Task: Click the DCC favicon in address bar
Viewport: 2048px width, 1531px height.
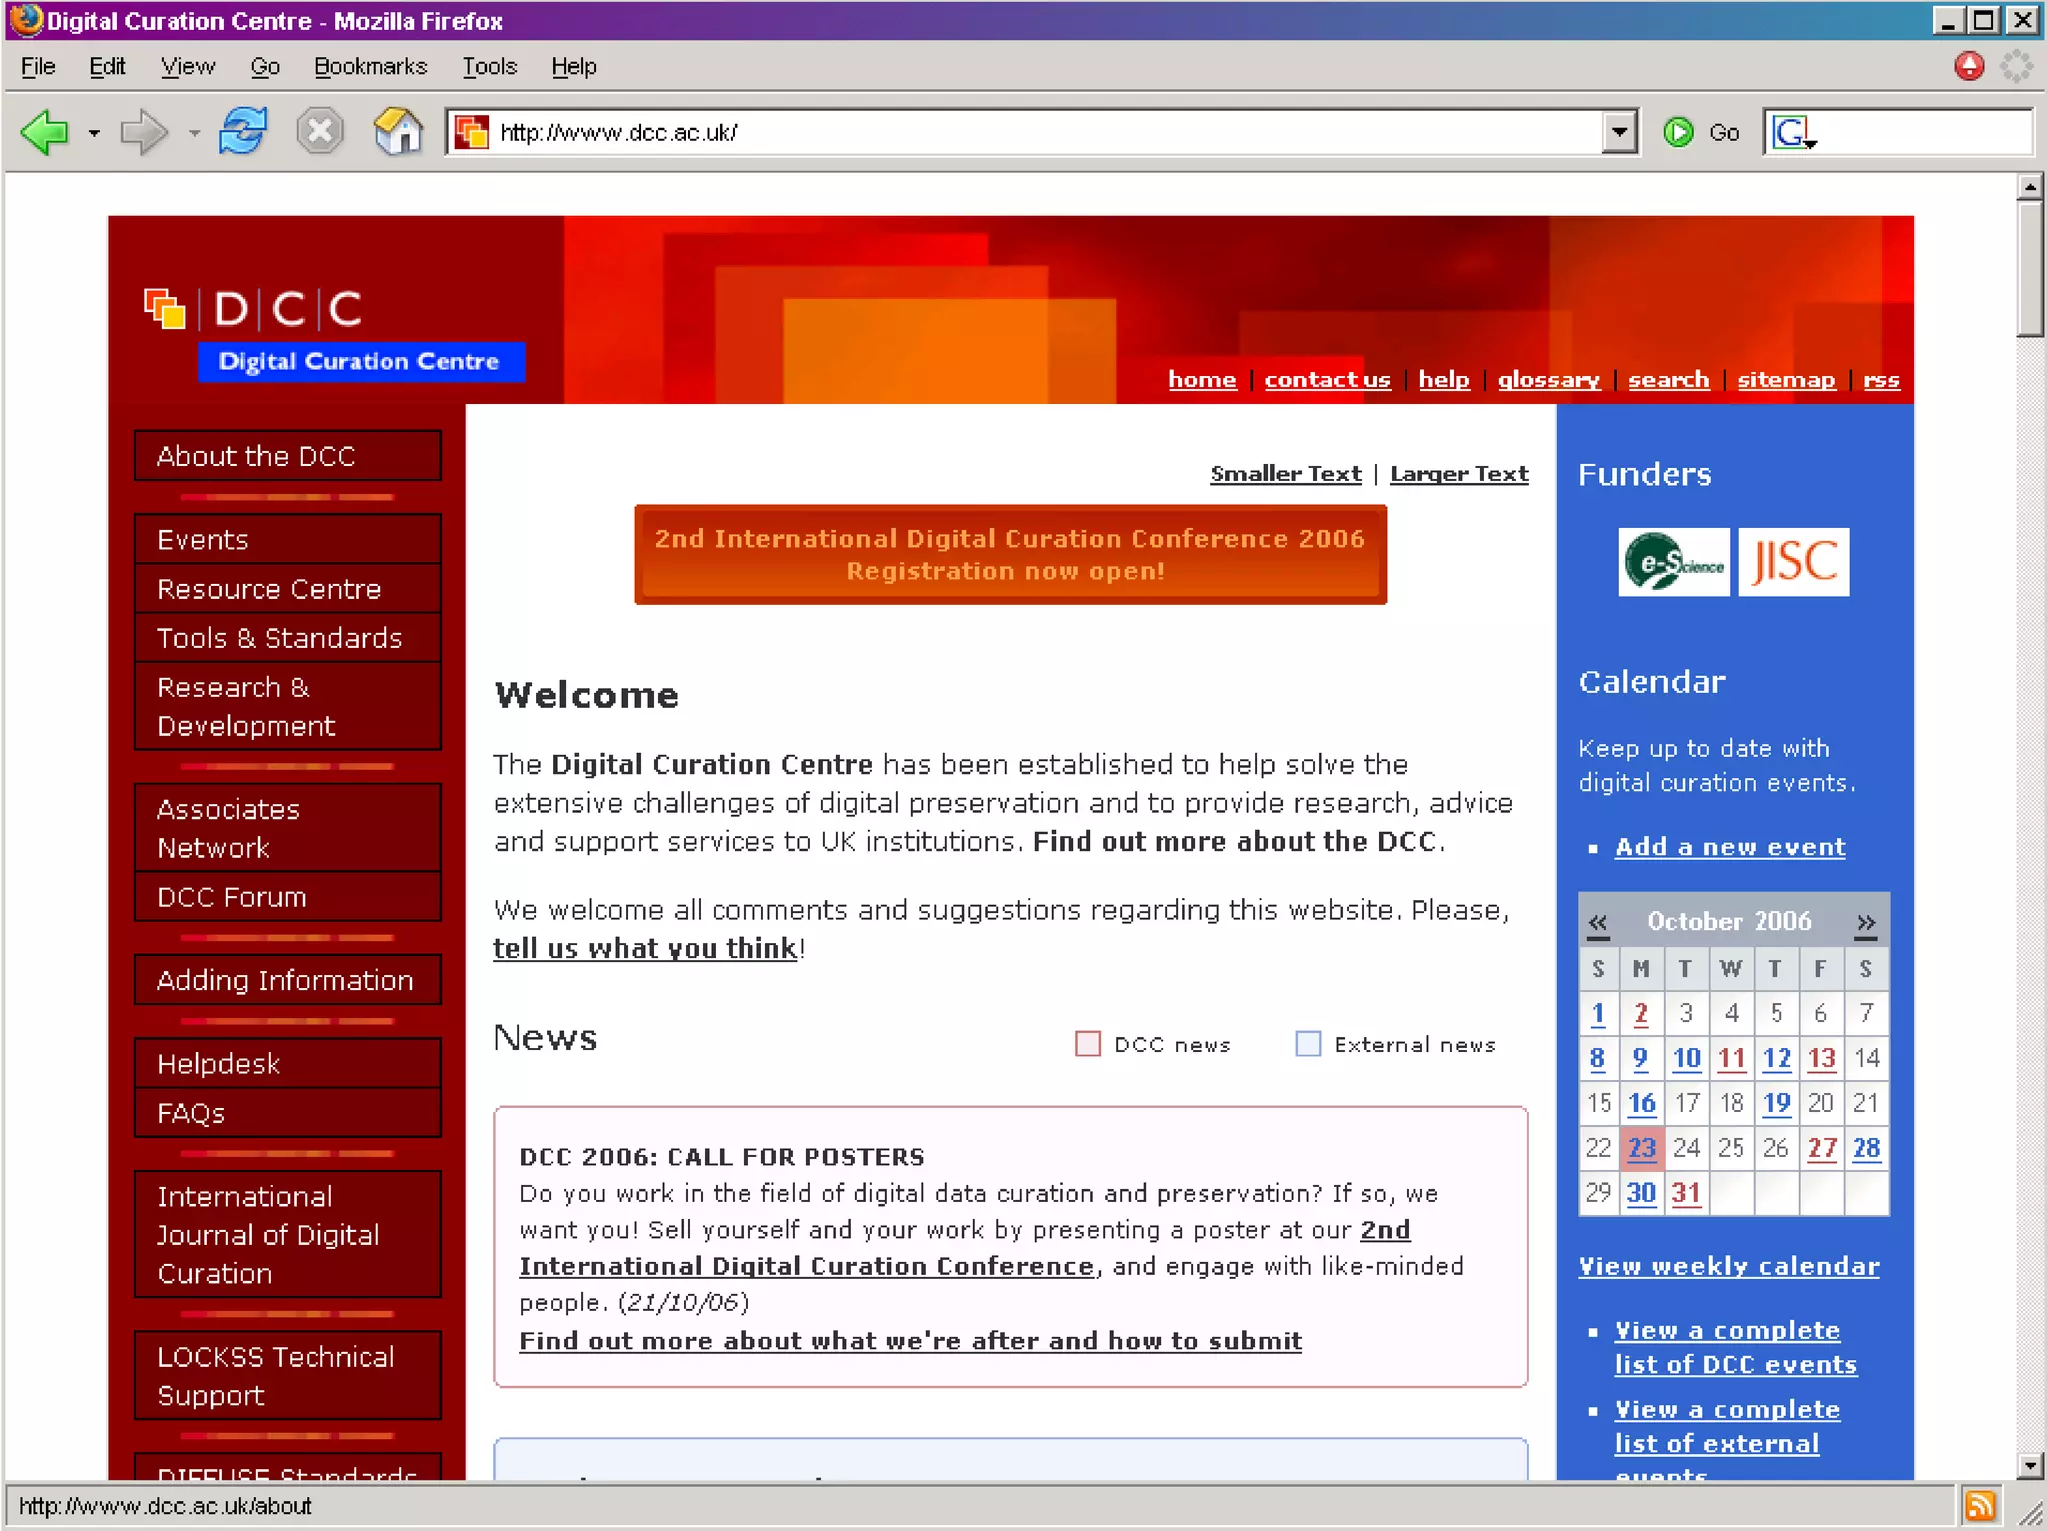Action: point(471,132)
